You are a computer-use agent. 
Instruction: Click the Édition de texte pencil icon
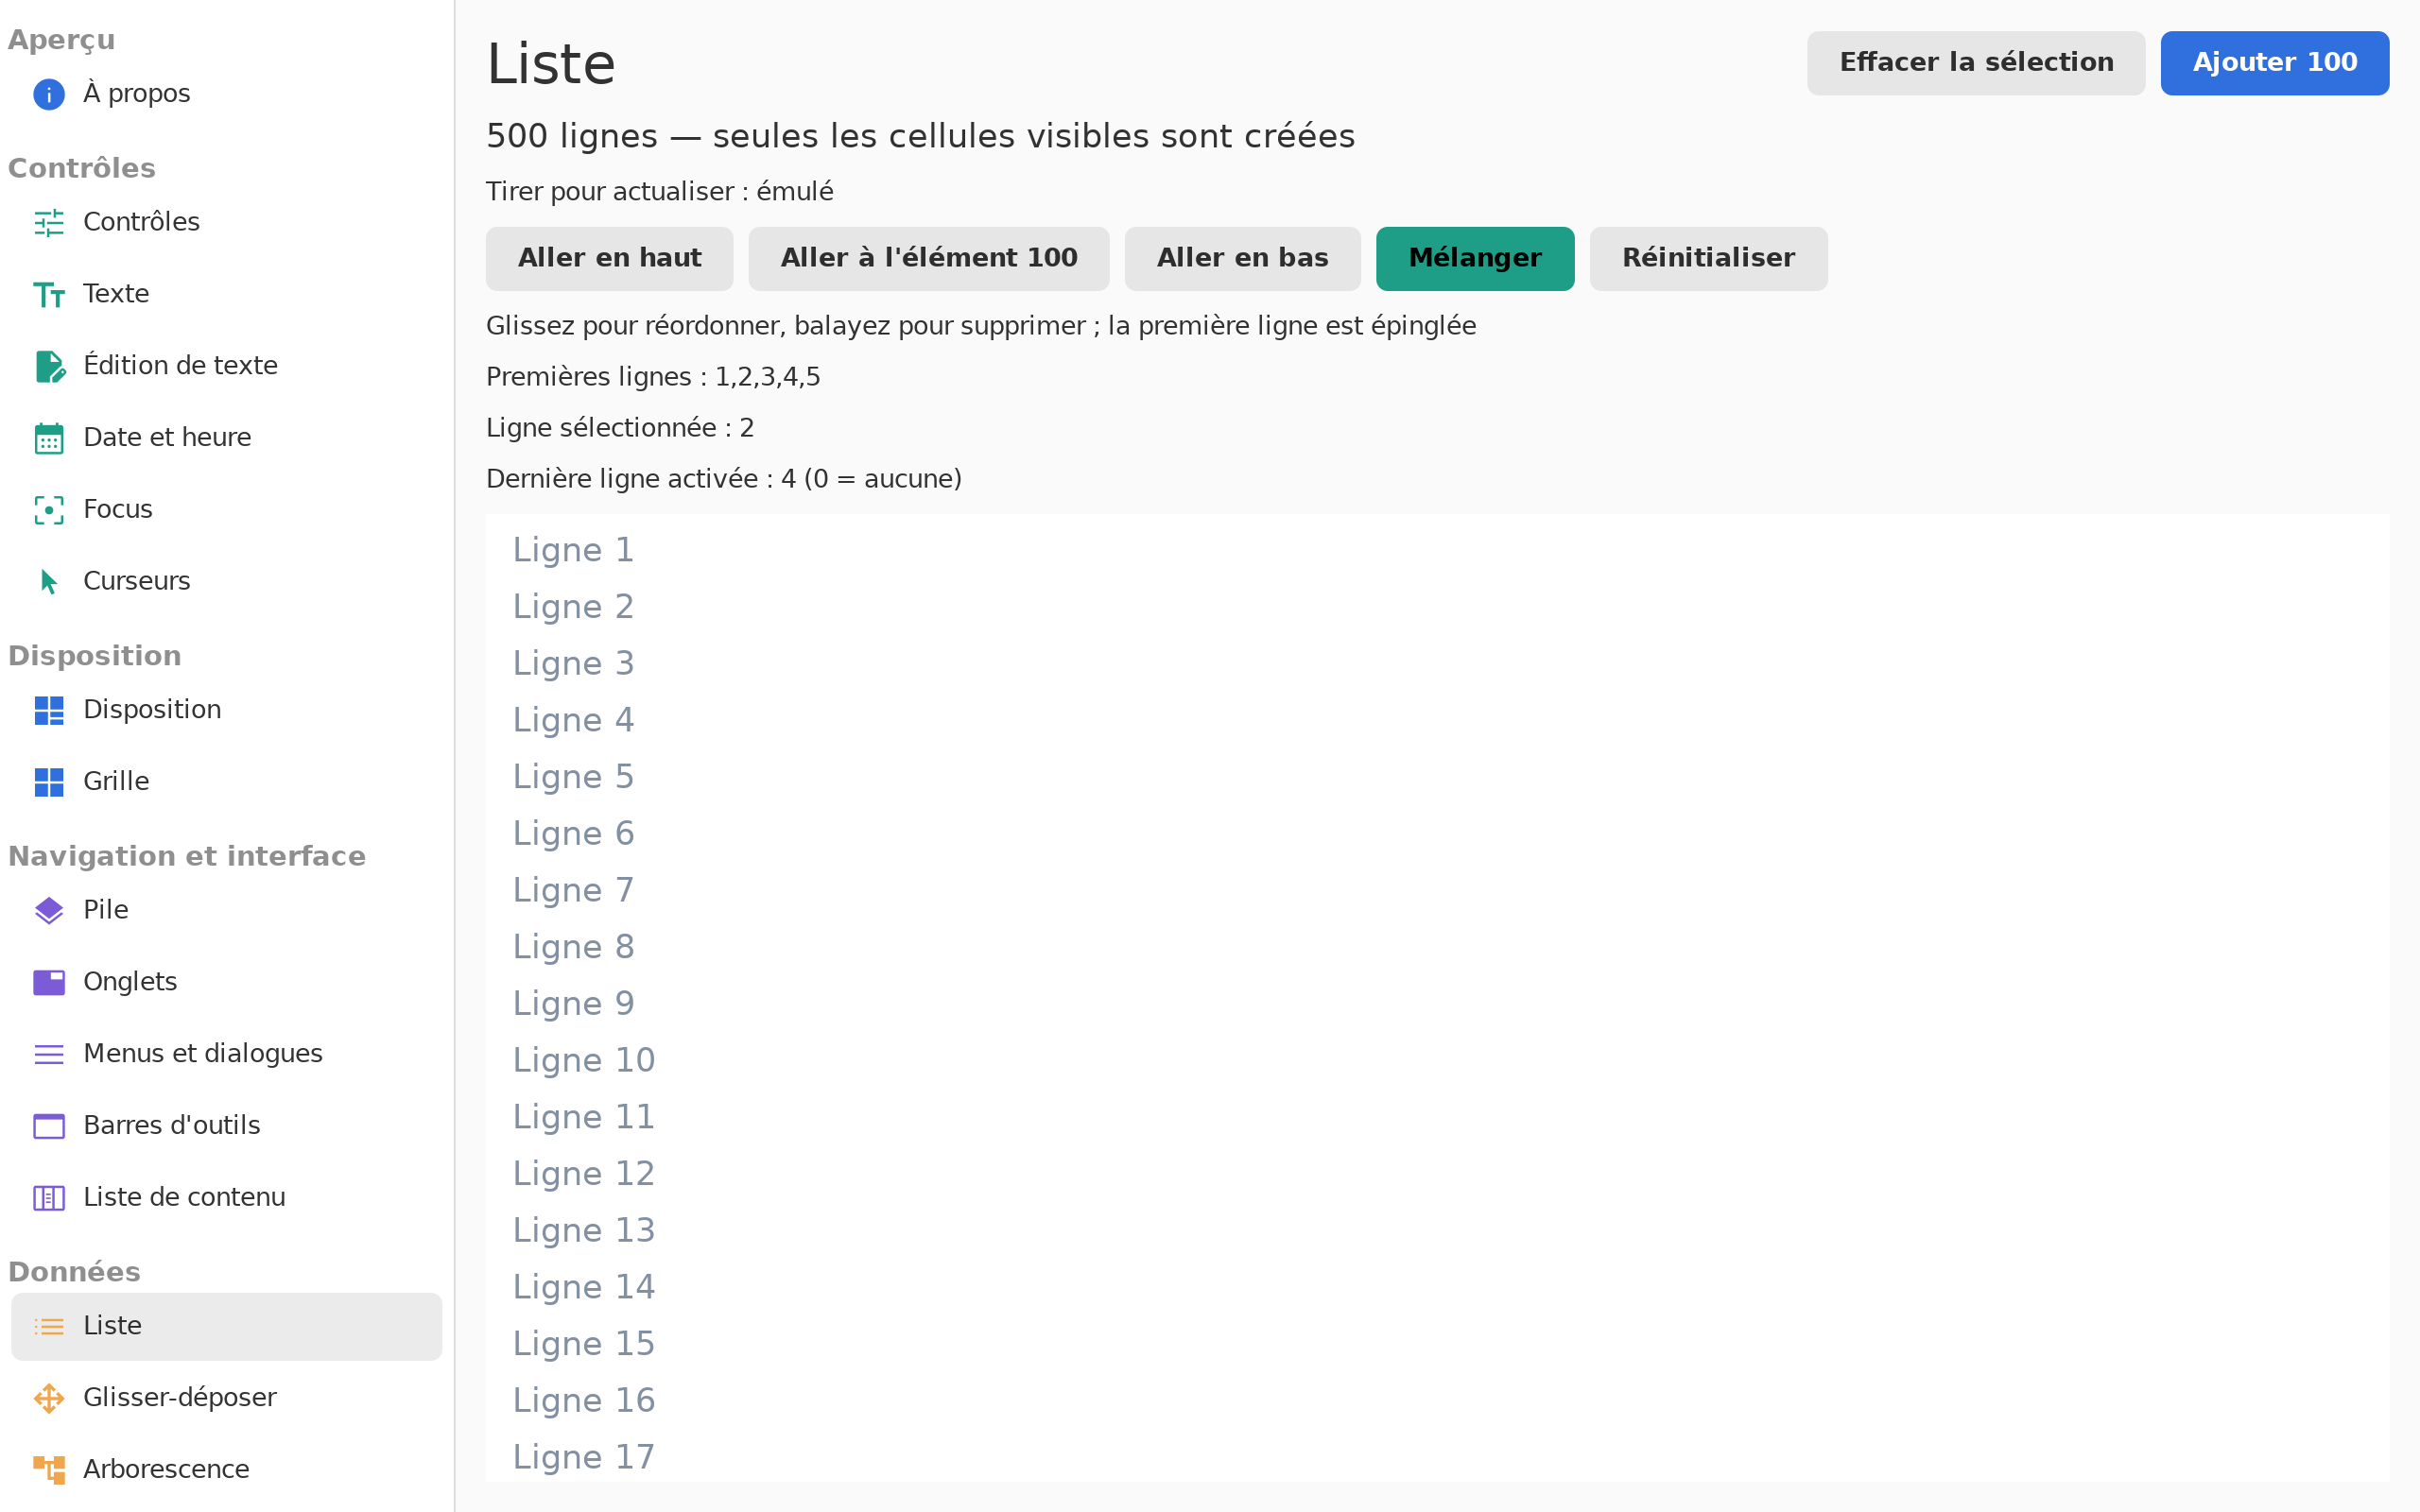pyautogui.click(x=49, y=367)
